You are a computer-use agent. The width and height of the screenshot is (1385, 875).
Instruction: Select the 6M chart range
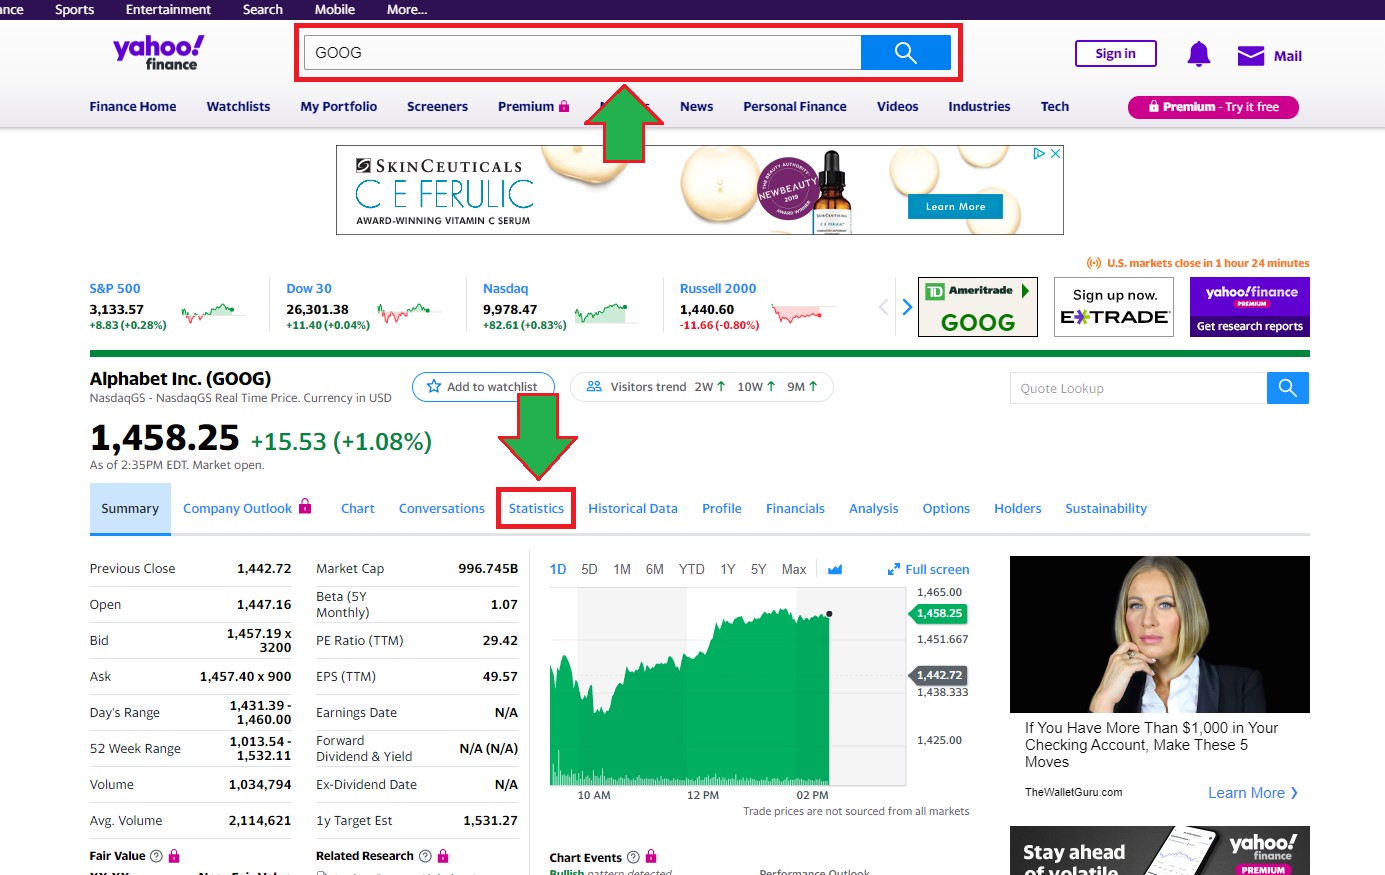click(655, 569)
